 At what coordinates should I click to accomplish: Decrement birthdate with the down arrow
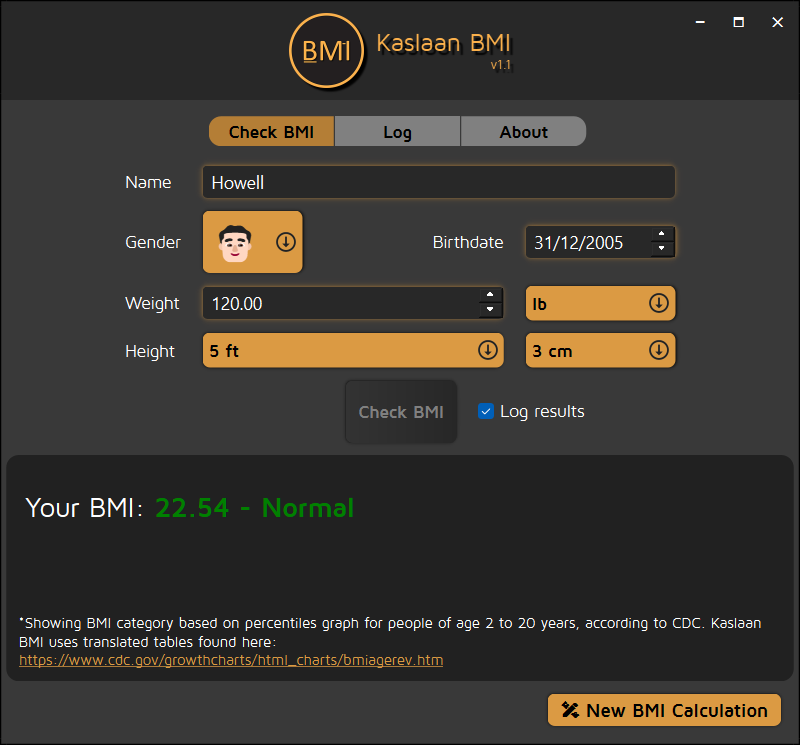(662, 249)
